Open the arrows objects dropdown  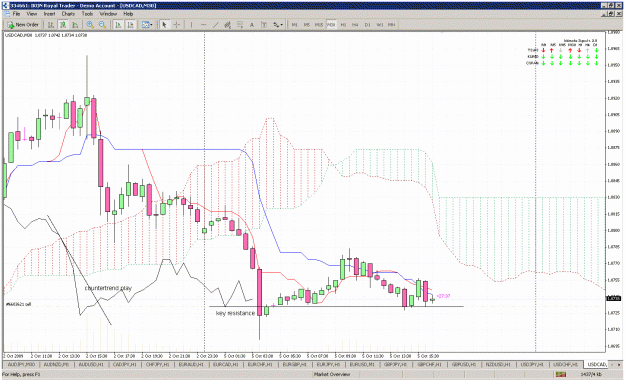pos(278,25)
